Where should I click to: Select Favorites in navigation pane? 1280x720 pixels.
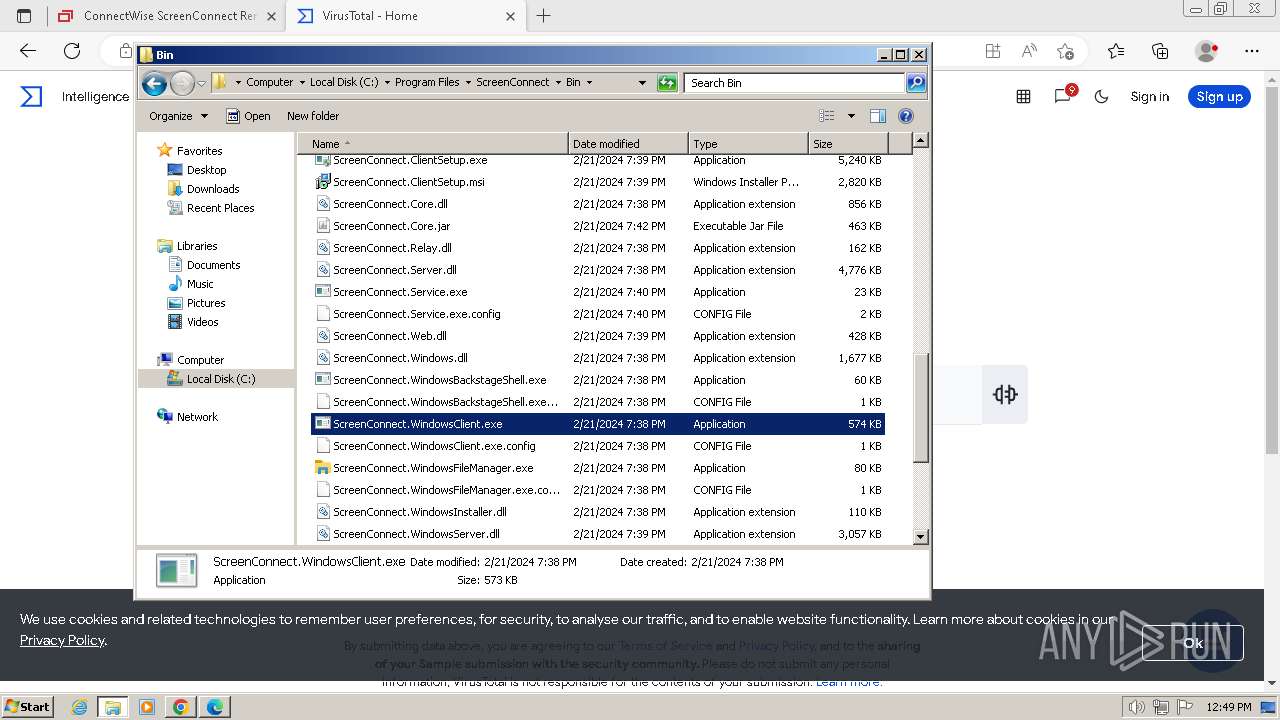(199, 151)
